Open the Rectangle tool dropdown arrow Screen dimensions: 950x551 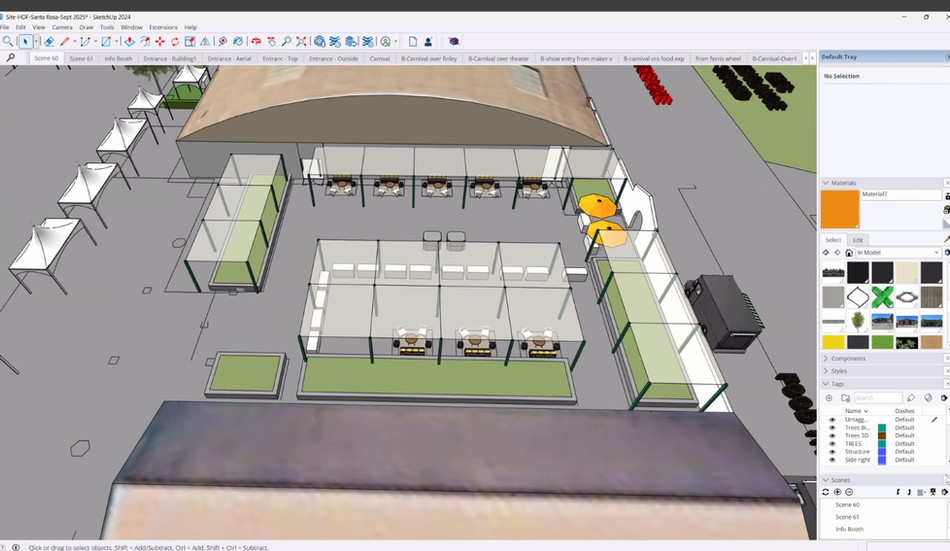pyautogui.click(x=117, y=41)
